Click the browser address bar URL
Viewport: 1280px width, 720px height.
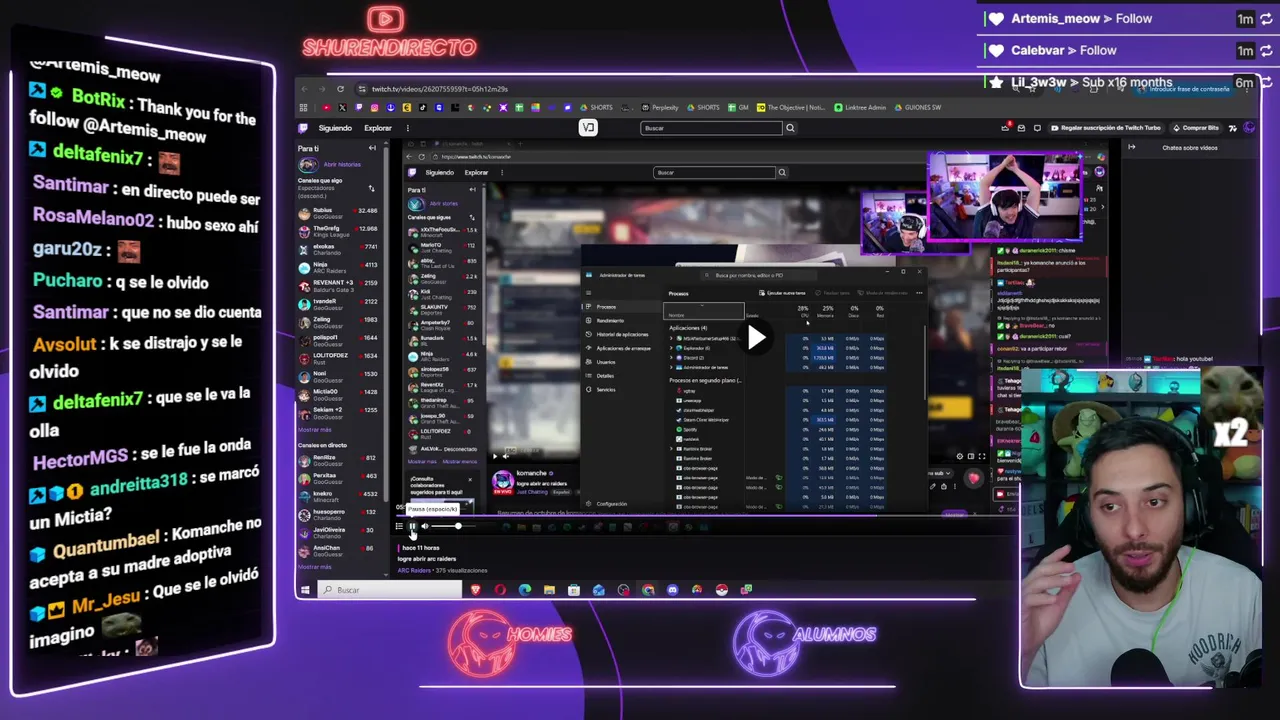(440, 89)
